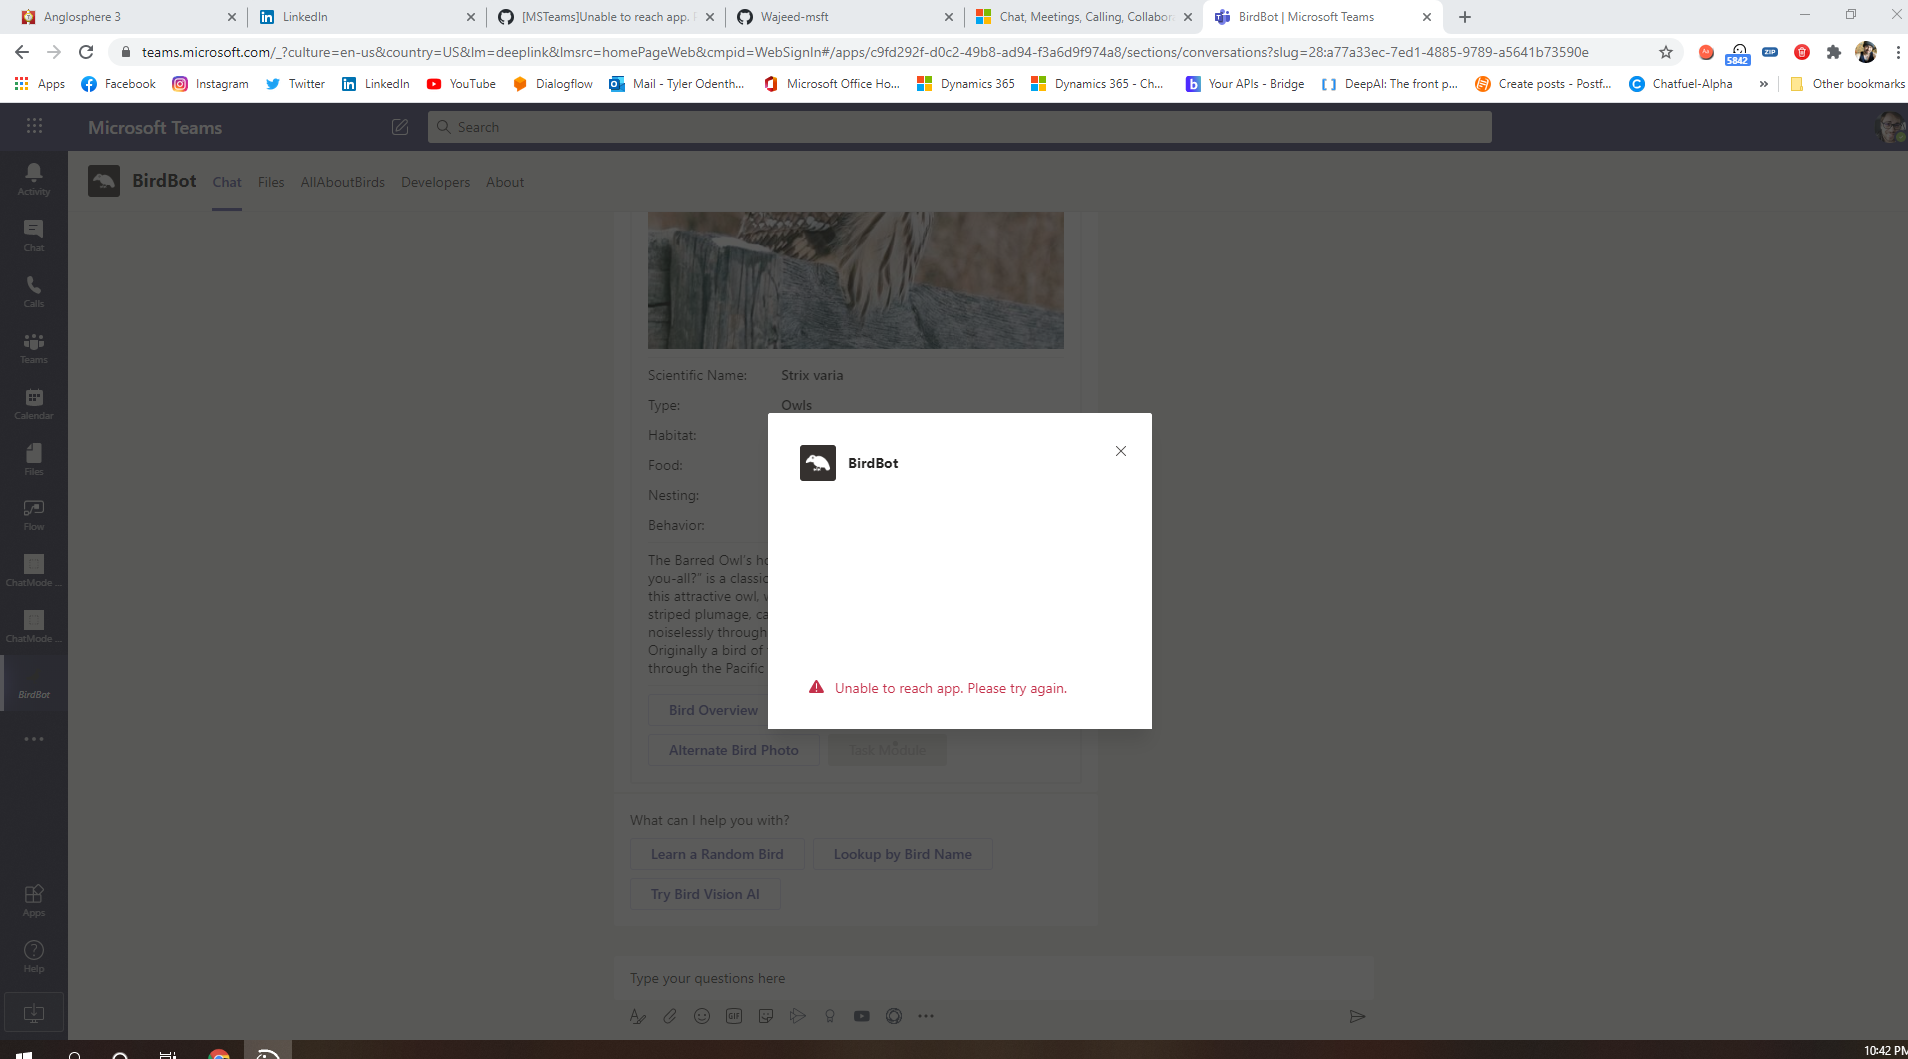Click the message compose box

993,978
